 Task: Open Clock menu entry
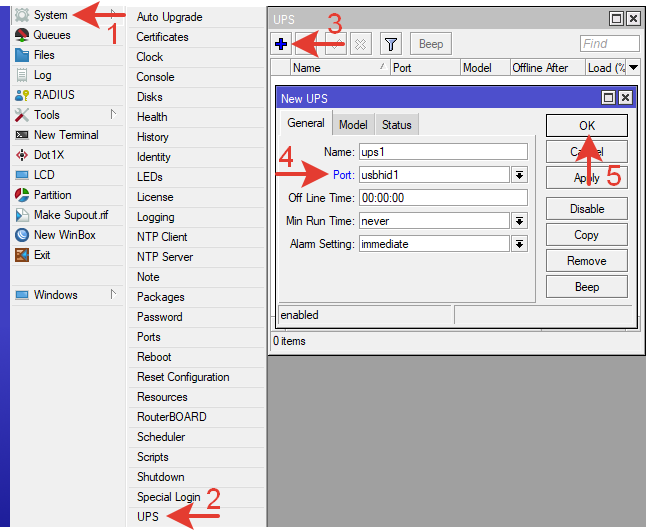pyautogui.click(x=197, y=57)
